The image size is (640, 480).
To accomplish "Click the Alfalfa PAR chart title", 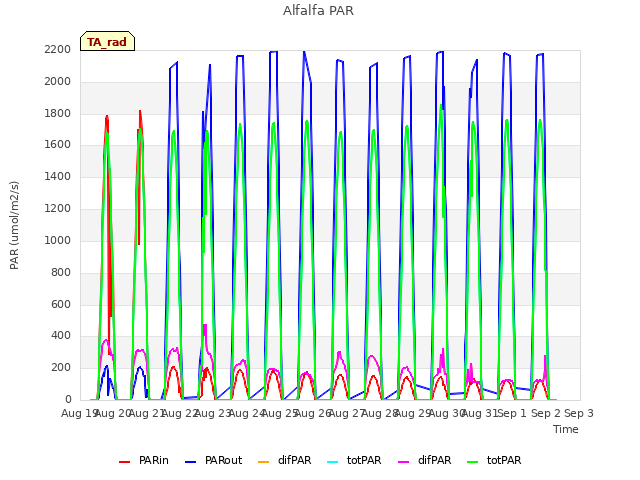I will click(318, 11).
